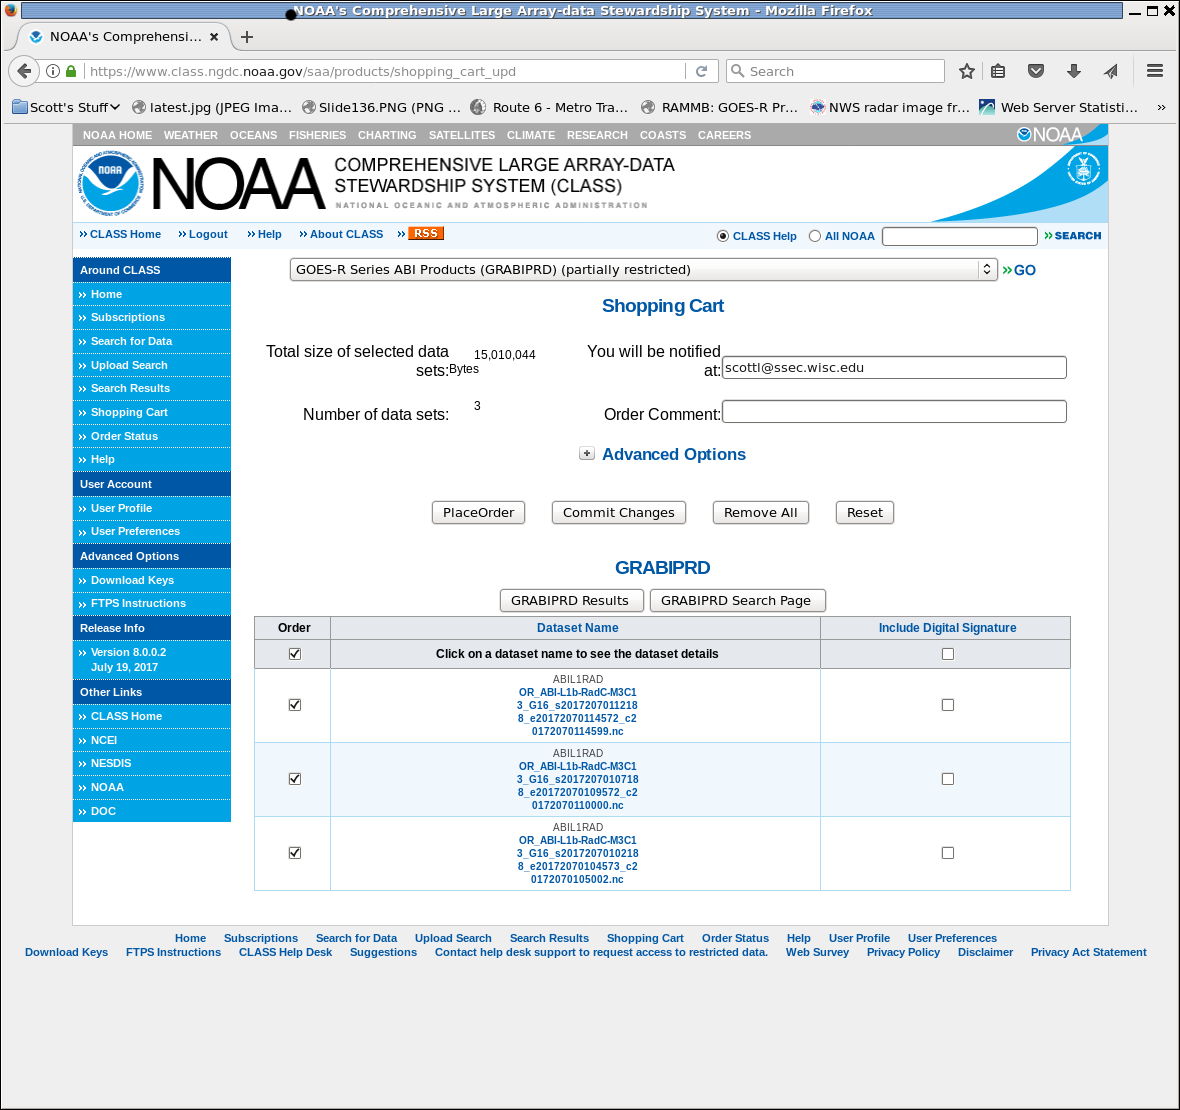Screen dimensions: 1180x1110
Task: Show the site information icon in the address bar
Action: coord(53,71)
